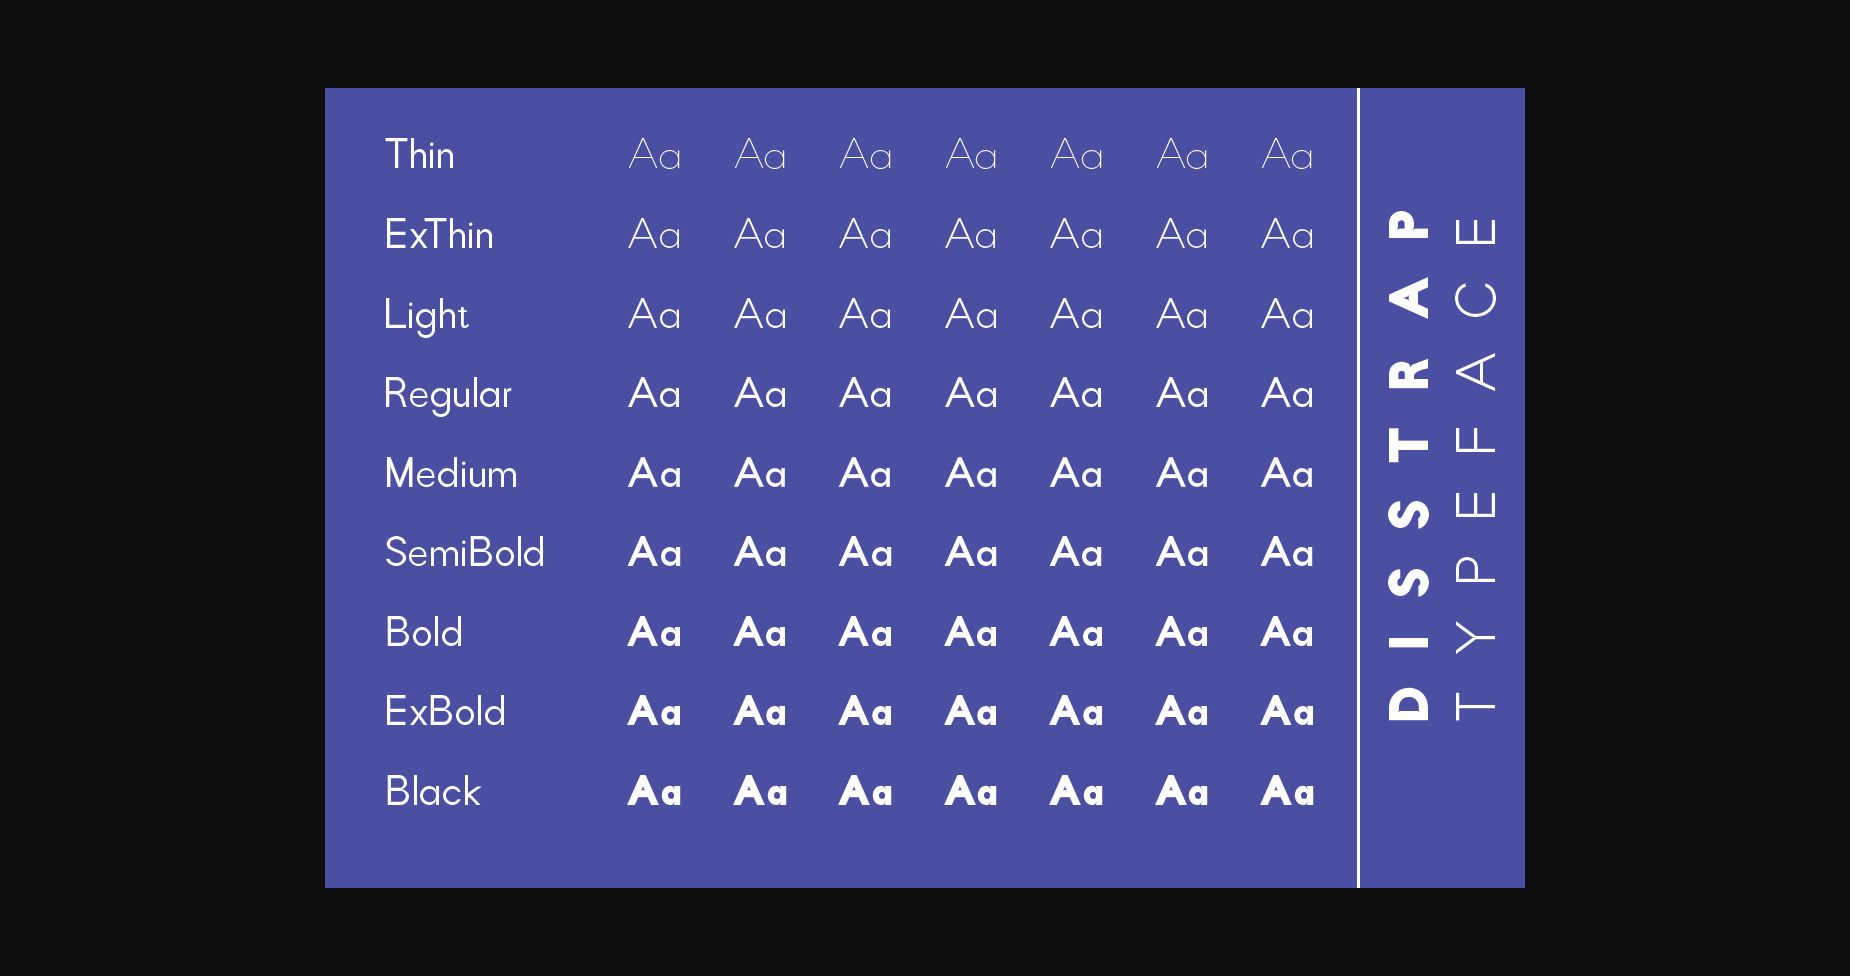Click the last Aa sample in Thin row
The image size is (1850, 976).
[1288, 155]
